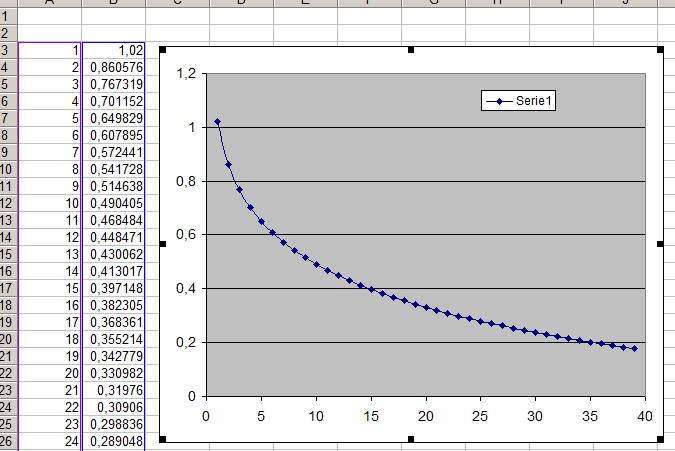Image resolution: width=675 pixels, height=451 pixels.
Task: Click the 20 label on horizontal axis
Action: click(426, 416)
